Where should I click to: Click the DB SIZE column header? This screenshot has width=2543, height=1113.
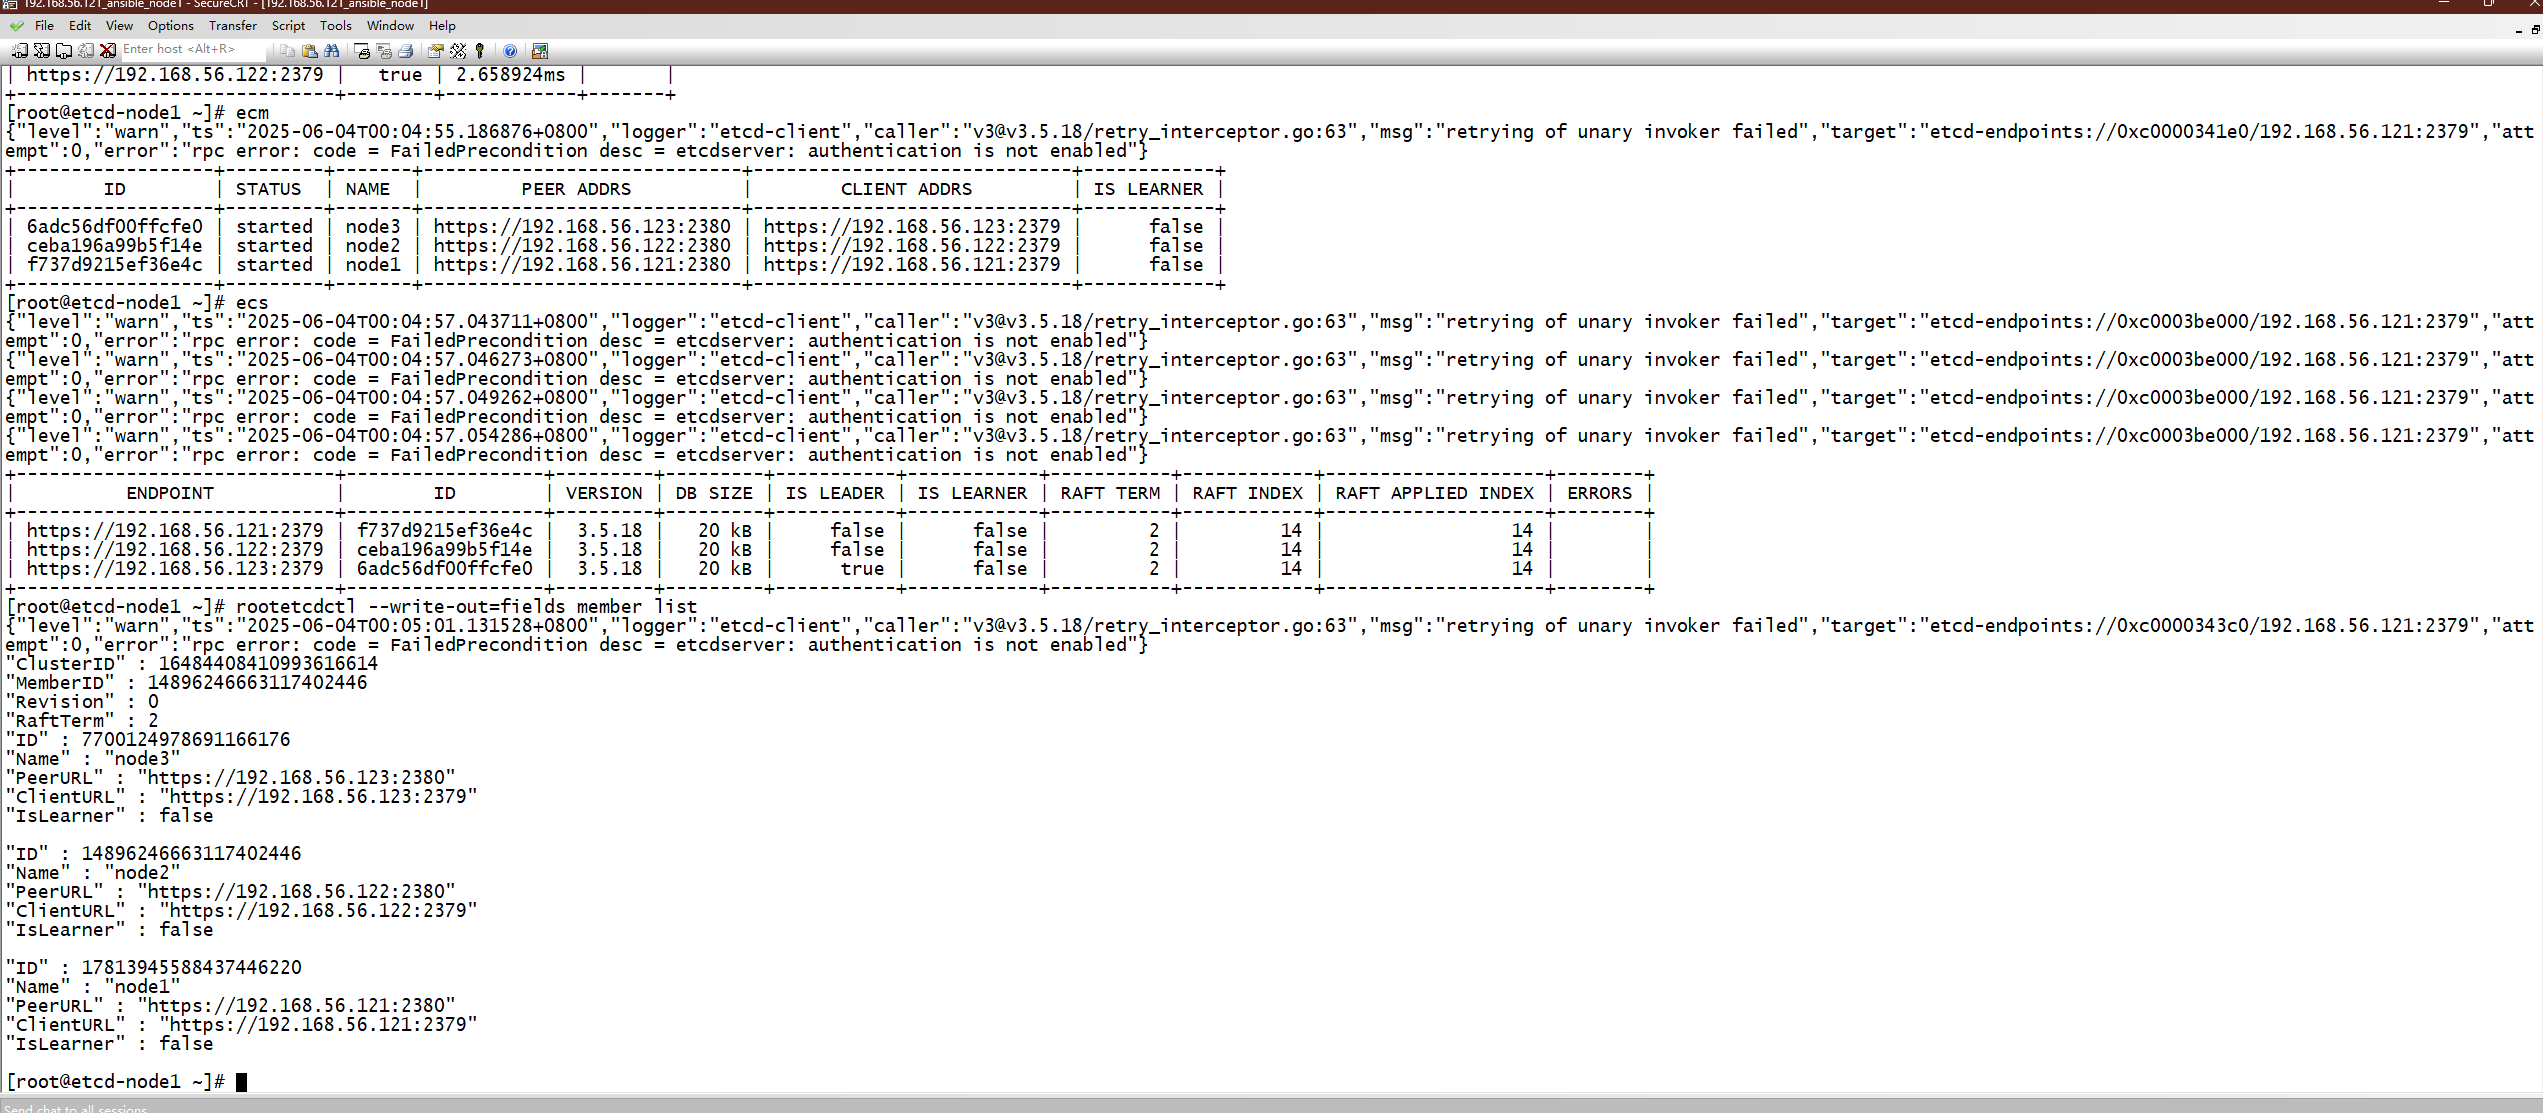point(714,493)
